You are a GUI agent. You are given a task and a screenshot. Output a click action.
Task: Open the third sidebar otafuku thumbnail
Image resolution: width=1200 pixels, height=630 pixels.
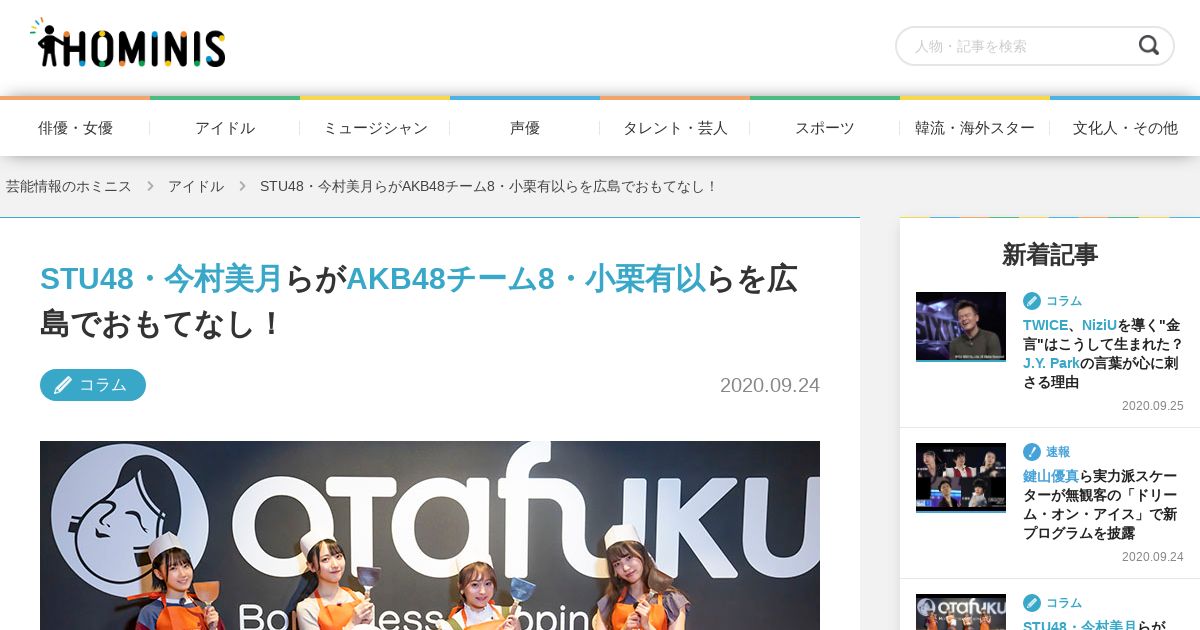pyautogui.click(x=961, y=612)
